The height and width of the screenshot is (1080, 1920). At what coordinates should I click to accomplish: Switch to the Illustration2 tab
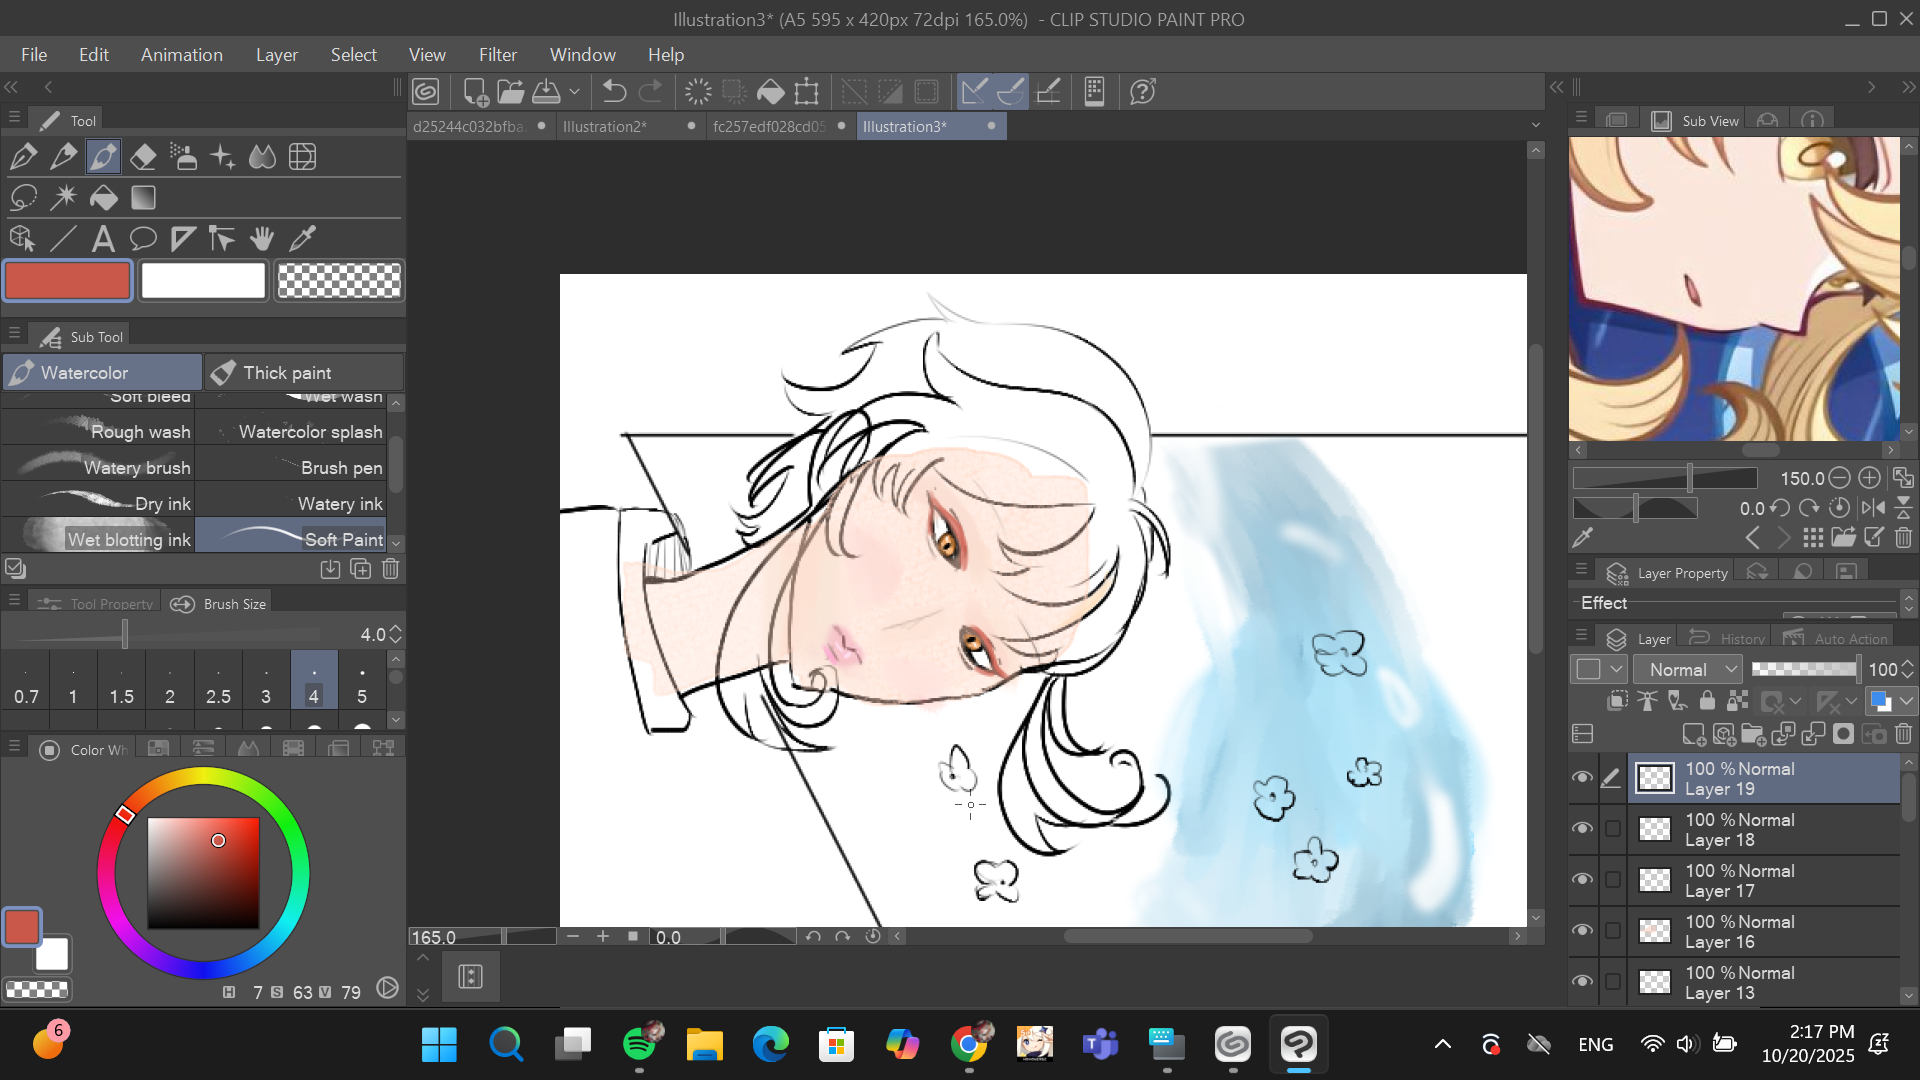(x=605, y=127)
